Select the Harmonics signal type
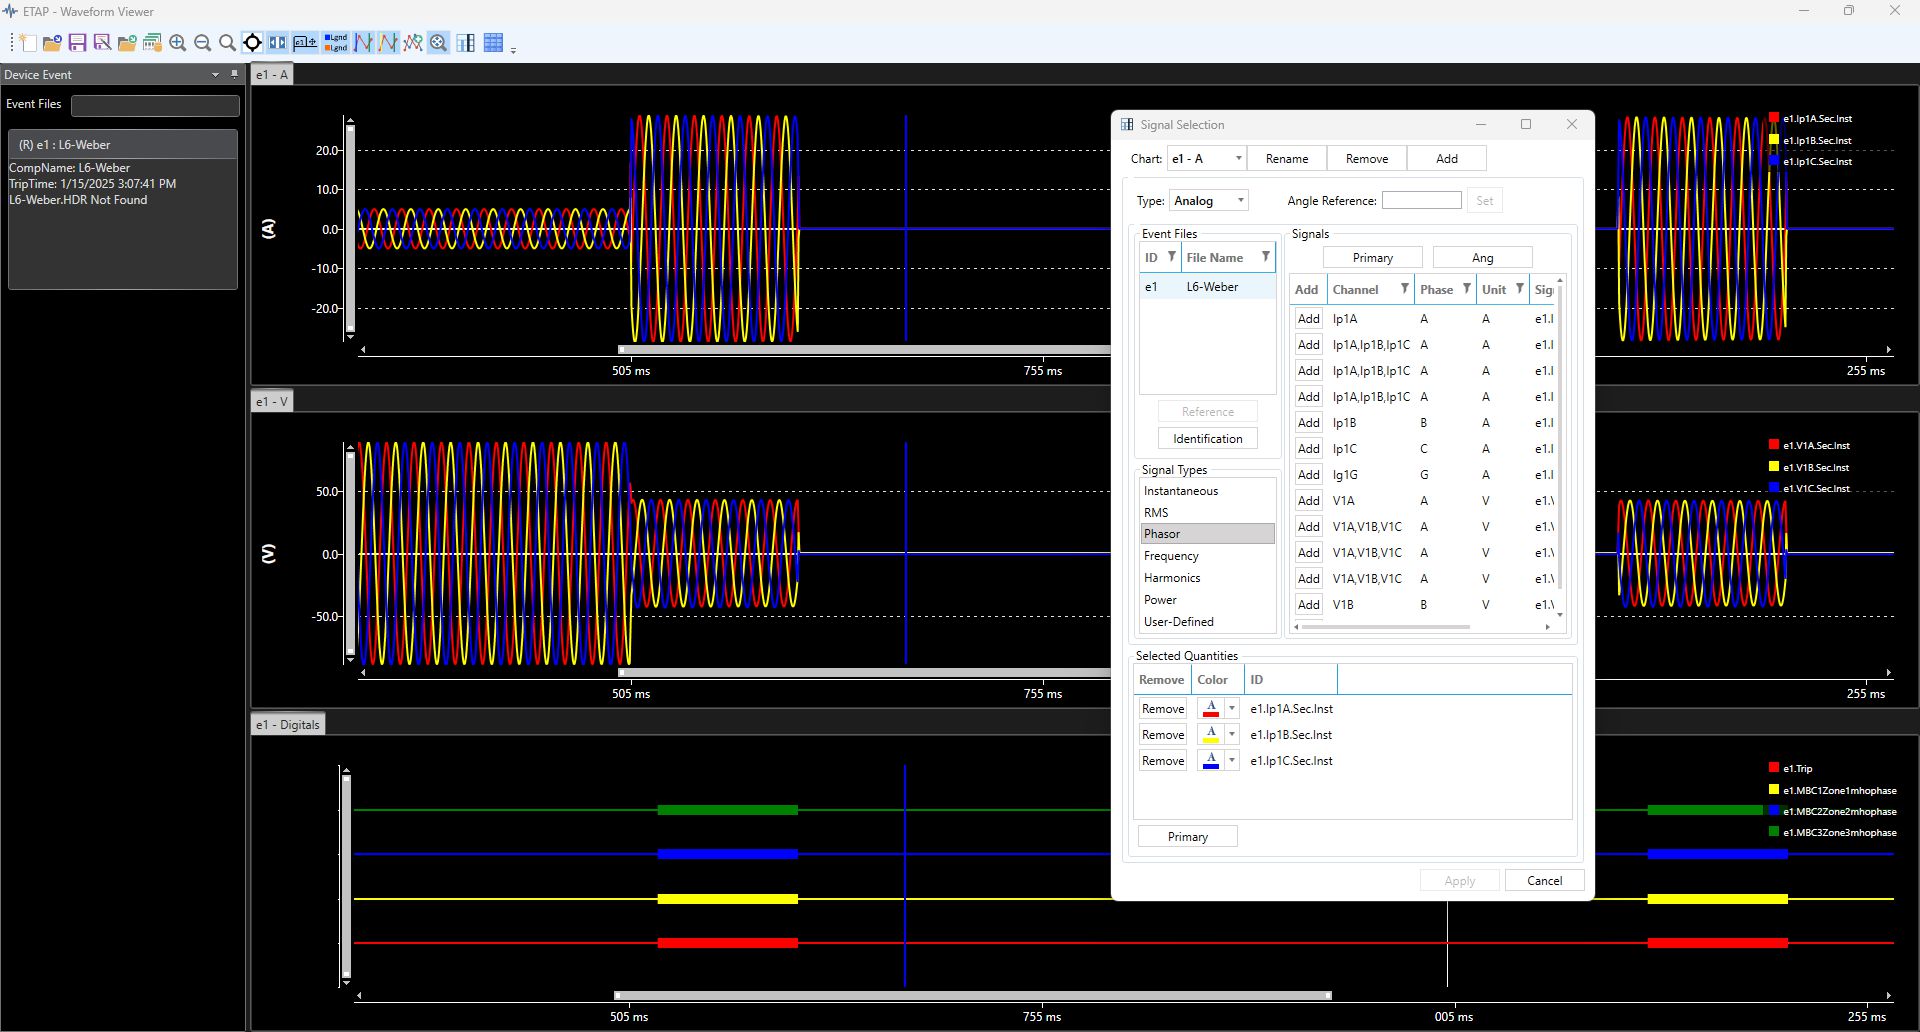 (x=1172, y=578)
